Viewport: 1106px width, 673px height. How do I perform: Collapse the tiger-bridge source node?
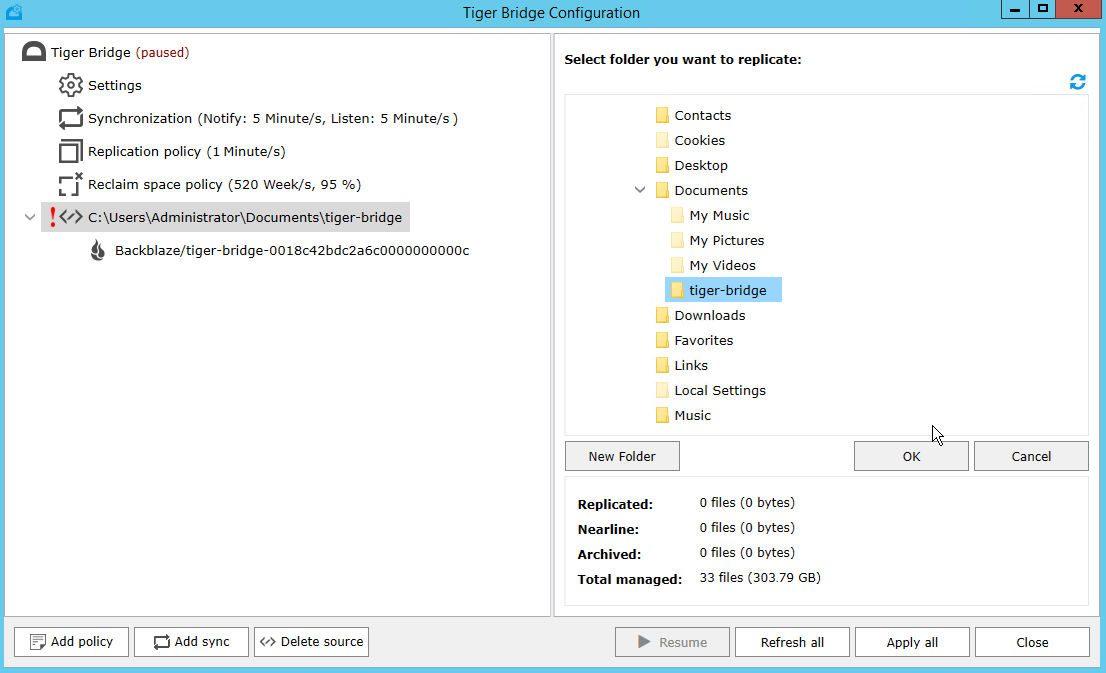point(30,217)
